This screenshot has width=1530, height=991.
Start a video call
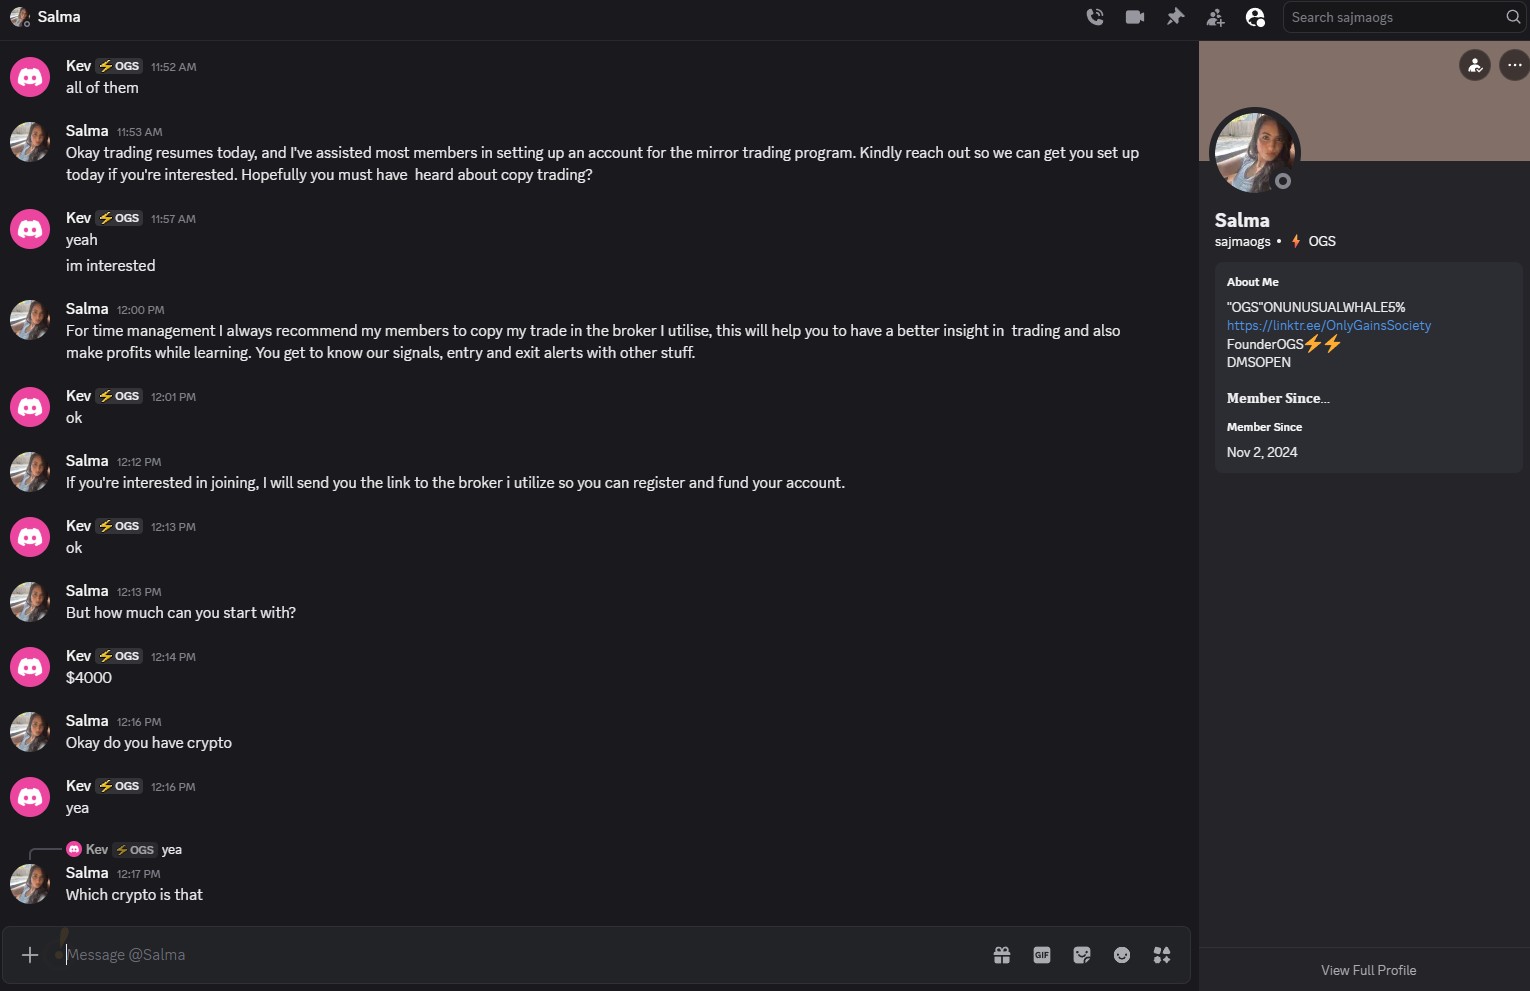[1135, 17]
